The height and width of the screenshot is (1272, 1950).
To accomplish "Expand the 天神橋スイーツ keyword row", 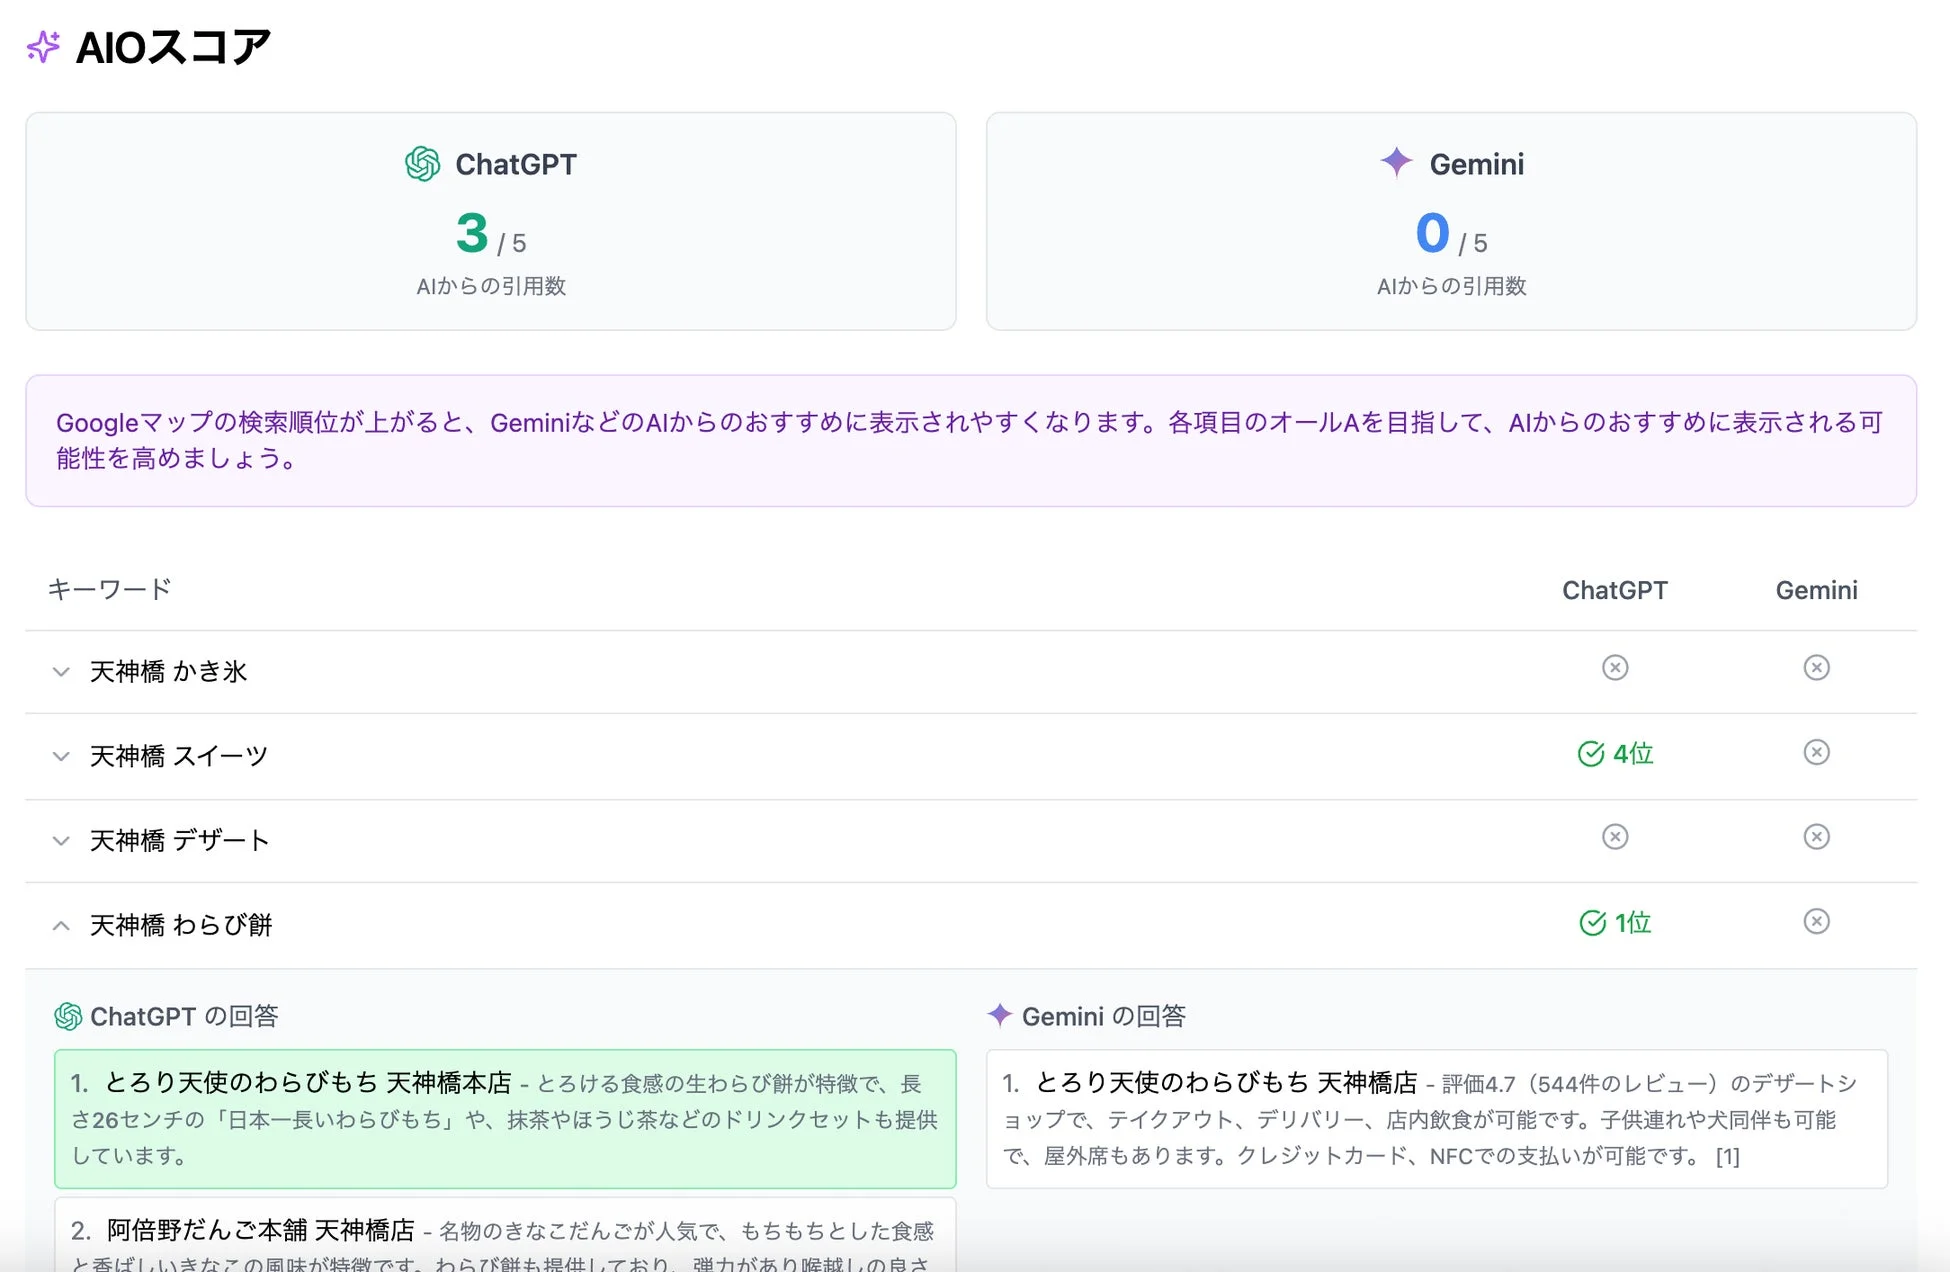I will tap(61, 757).
